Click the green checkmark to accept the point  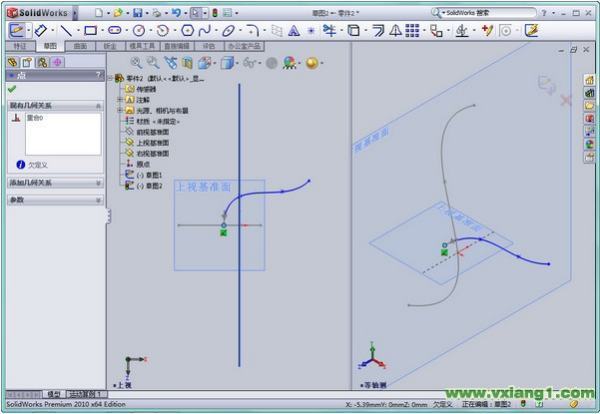(12, 89)
